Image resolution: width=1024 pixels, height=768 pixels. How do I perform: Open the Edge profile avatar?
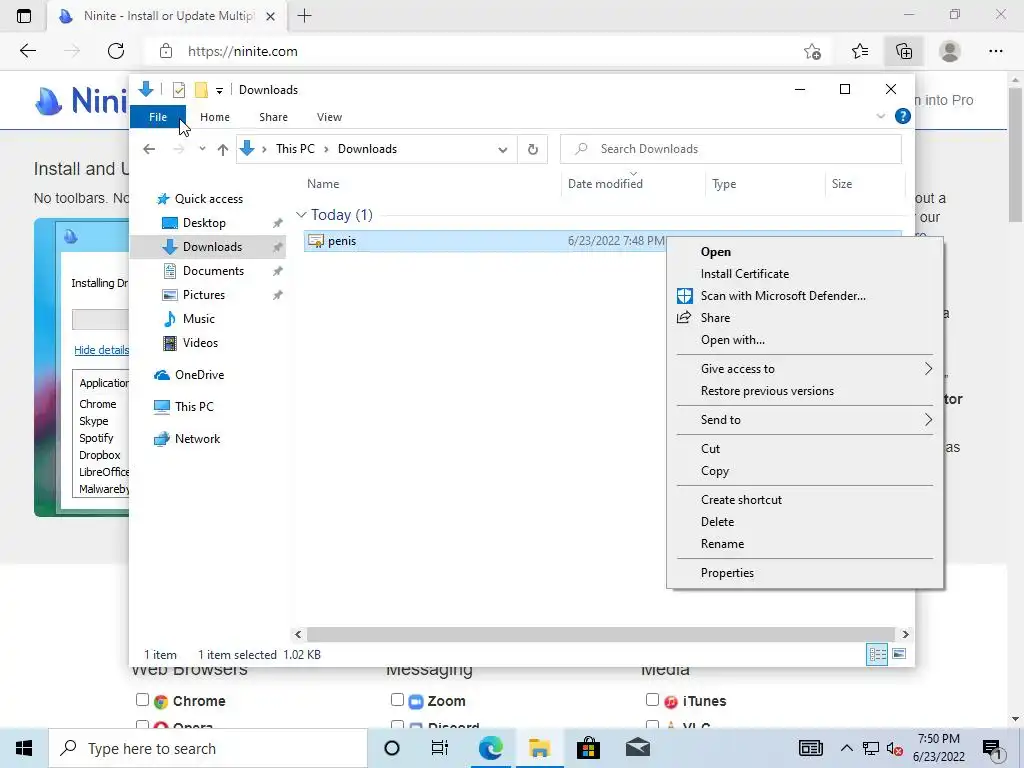pos(950,51)
